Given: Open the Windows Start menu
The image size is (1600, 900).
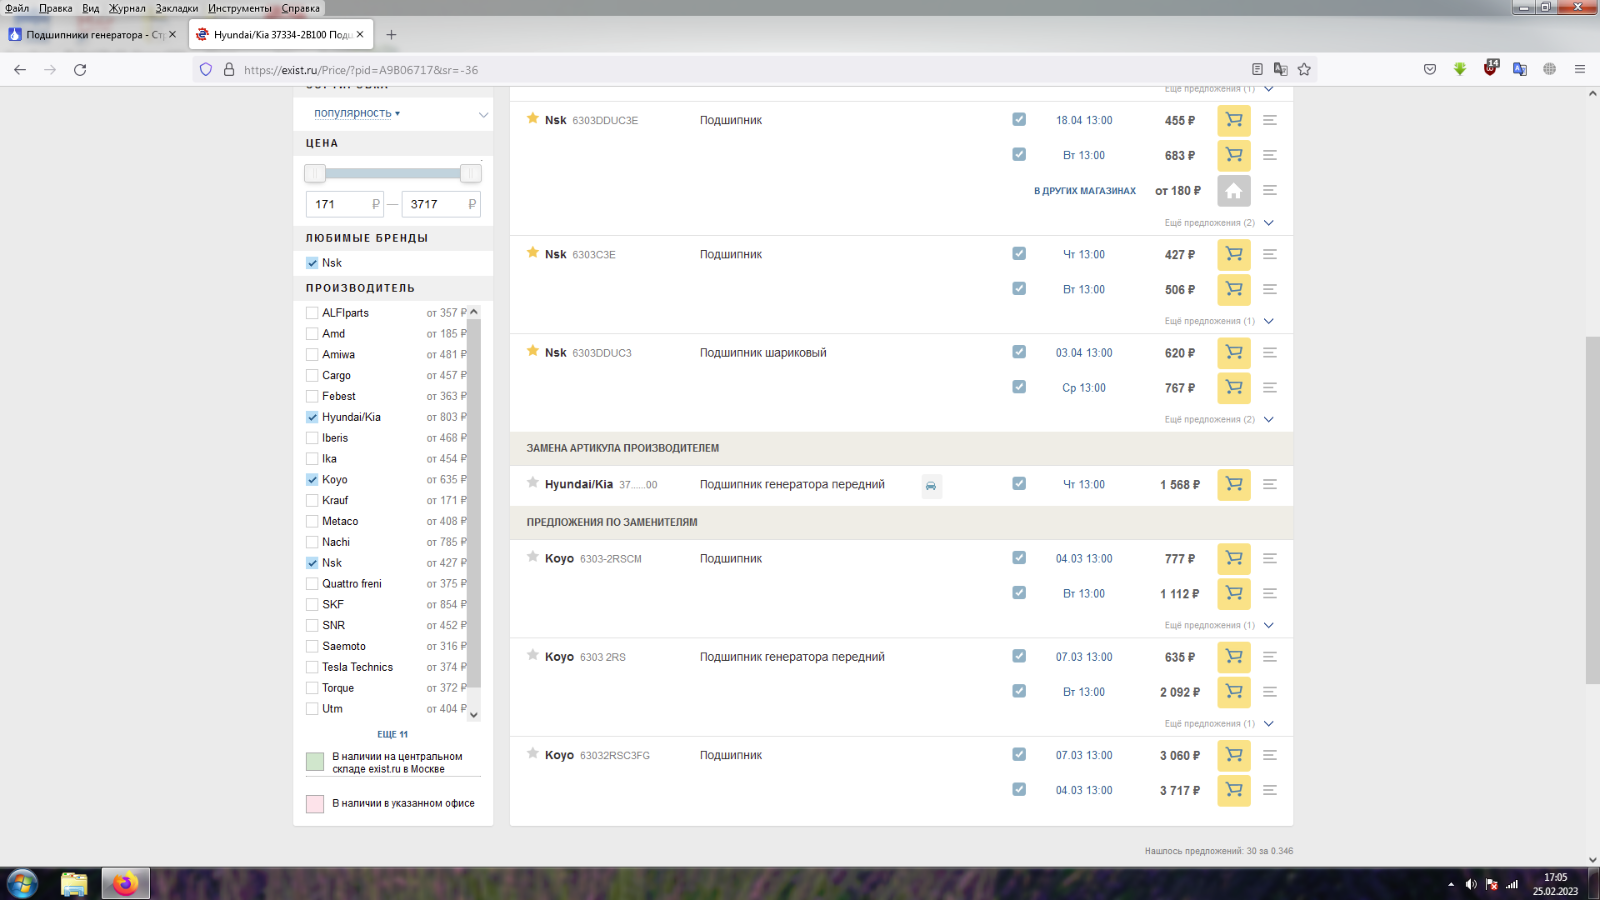Looking at the screenshot, I should click(22, 884).
